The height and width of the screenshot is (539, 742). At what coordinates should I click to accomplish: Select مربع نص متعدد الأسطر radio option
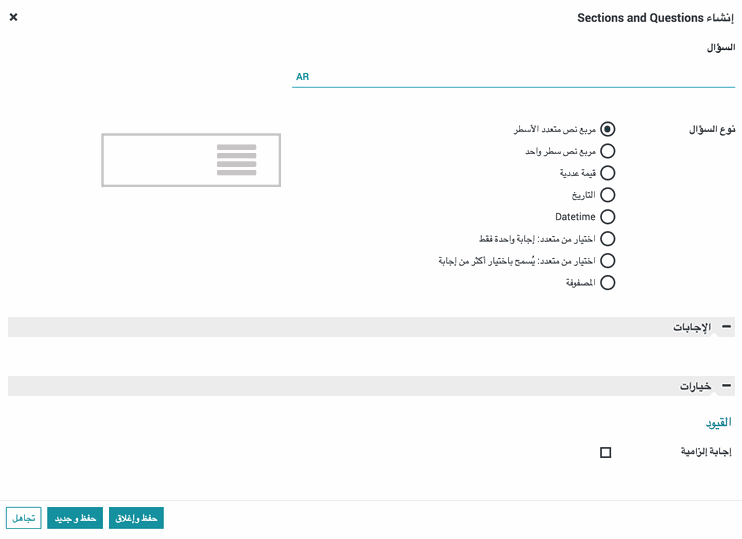607,129
